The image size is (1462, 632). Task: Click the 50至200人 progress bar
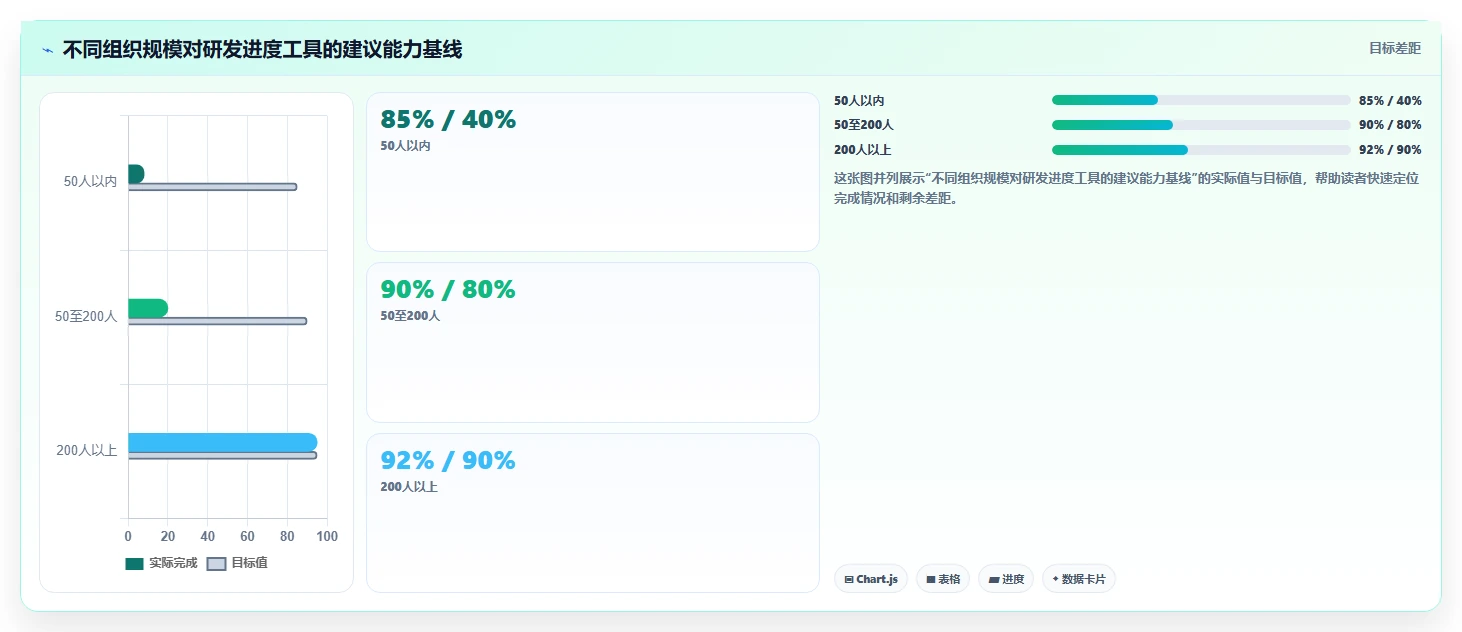click(x=1201, y=125)
